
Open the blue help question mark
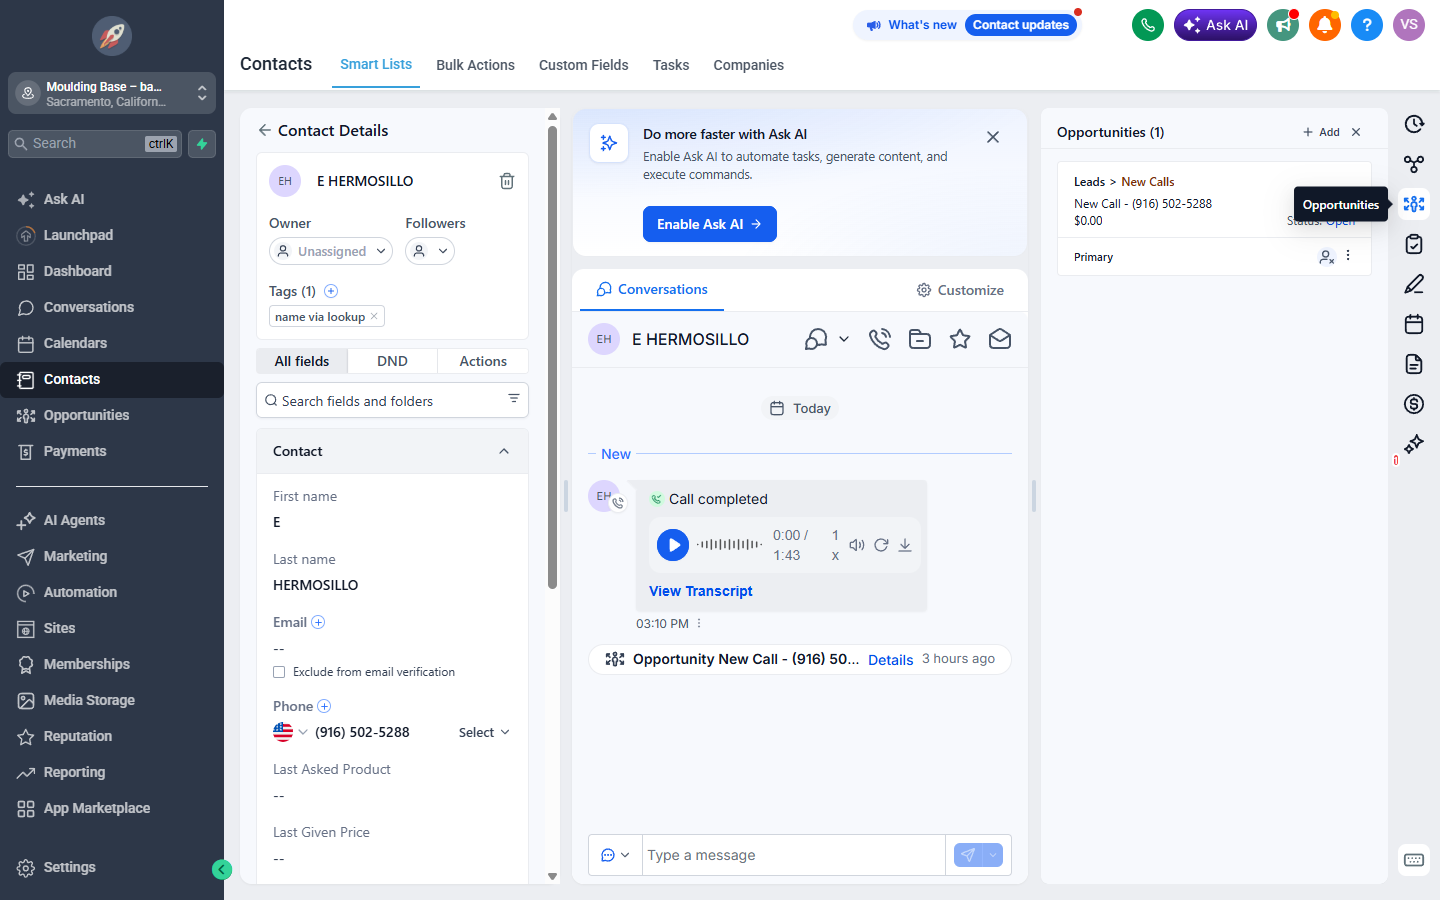(x=1367, y=25)
